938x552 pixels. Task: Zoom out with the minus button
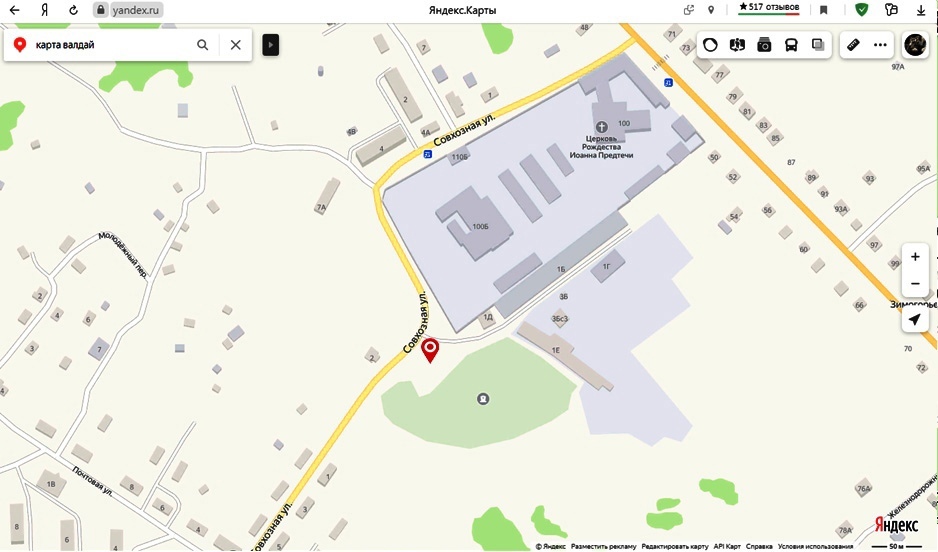click(x=915, y=283)
